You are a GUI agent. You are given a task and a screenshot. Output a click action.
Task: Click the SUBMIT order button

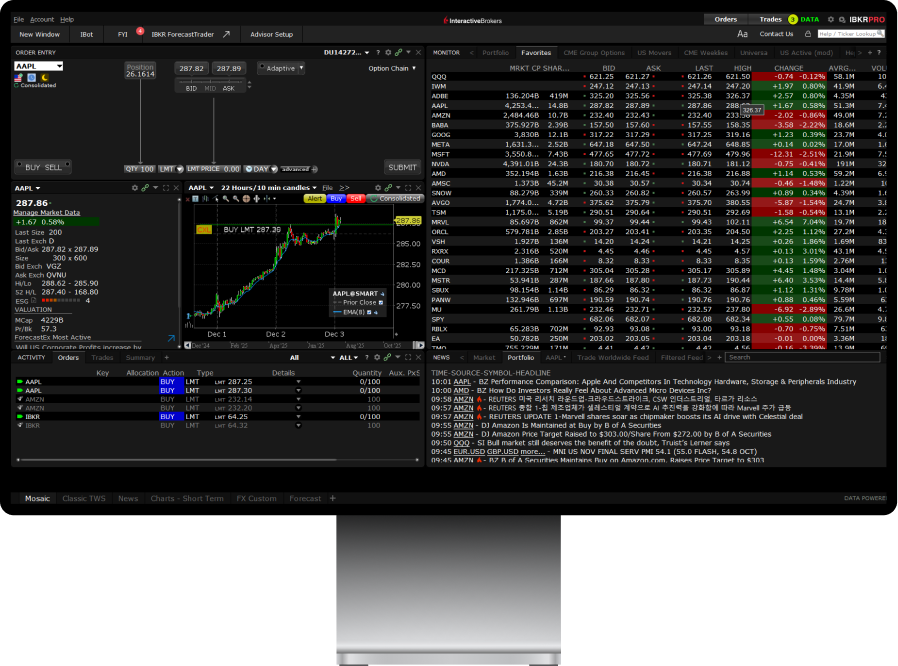point(402,167)
